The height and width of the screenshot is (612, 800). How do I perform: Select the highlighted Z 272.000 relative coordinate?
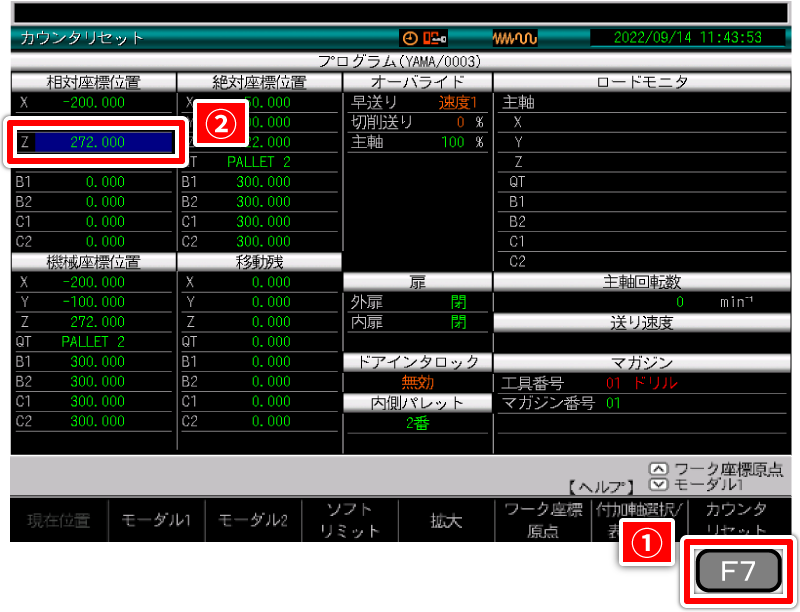[95, 142]
